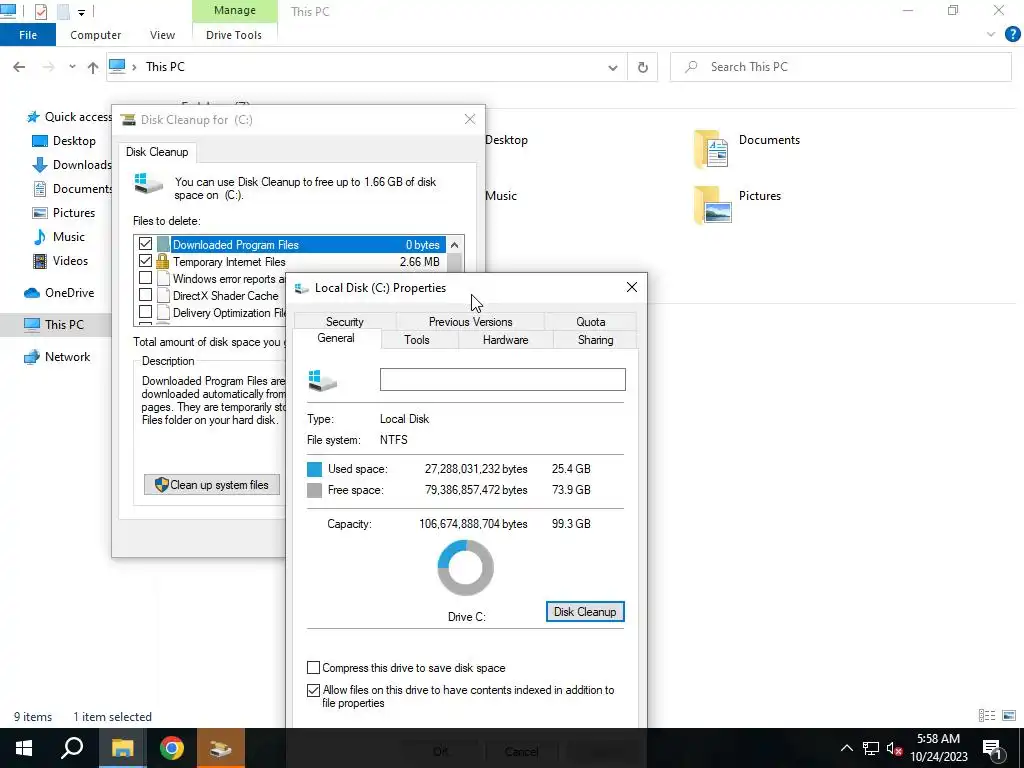Open the Documents folder icon
This screenshot has height=768, width=1024.
(x=711, y=149)
